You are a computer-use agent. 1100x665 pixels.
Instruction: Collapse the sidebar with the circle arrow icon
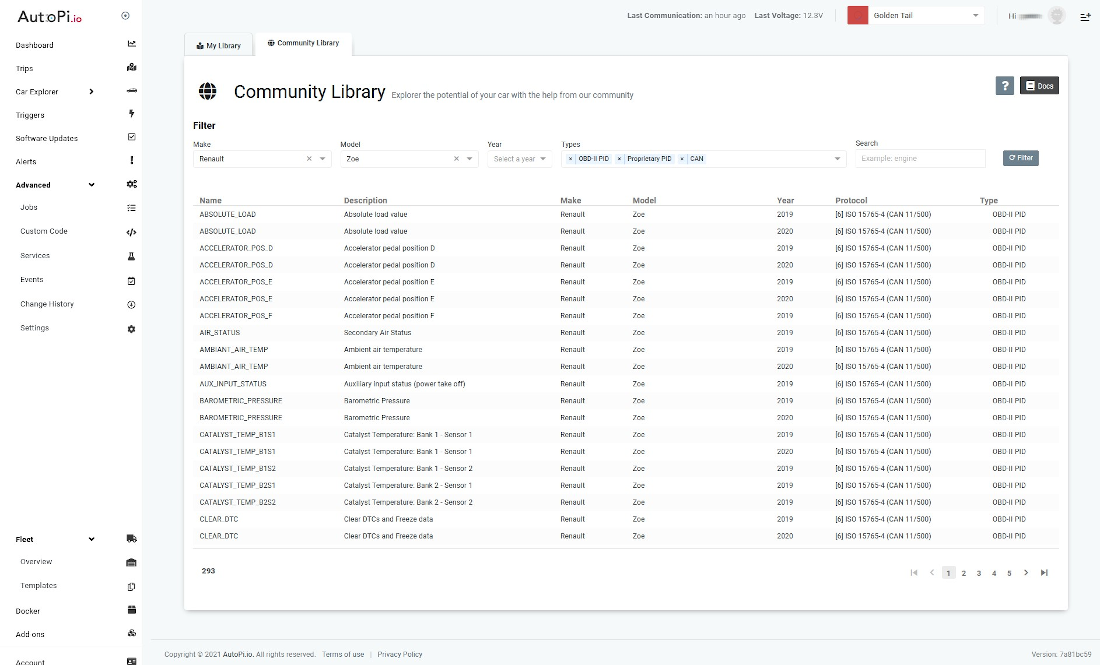(125, 15)
